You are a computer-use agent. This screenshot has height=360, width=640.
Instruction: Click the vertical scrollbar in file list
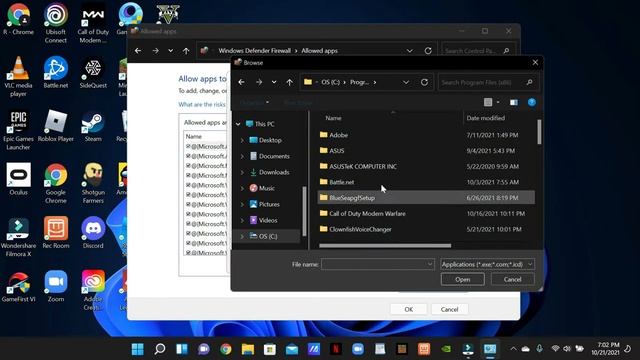tap(539, 131)
